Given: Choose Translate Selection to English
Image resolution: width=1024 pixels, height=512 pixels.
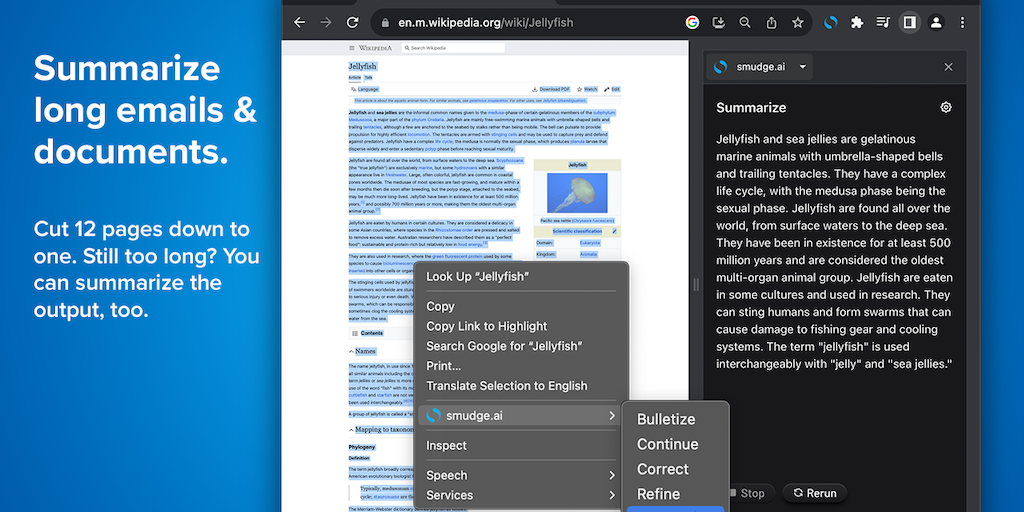Looking at the screenshot, I should click(521, 386).
